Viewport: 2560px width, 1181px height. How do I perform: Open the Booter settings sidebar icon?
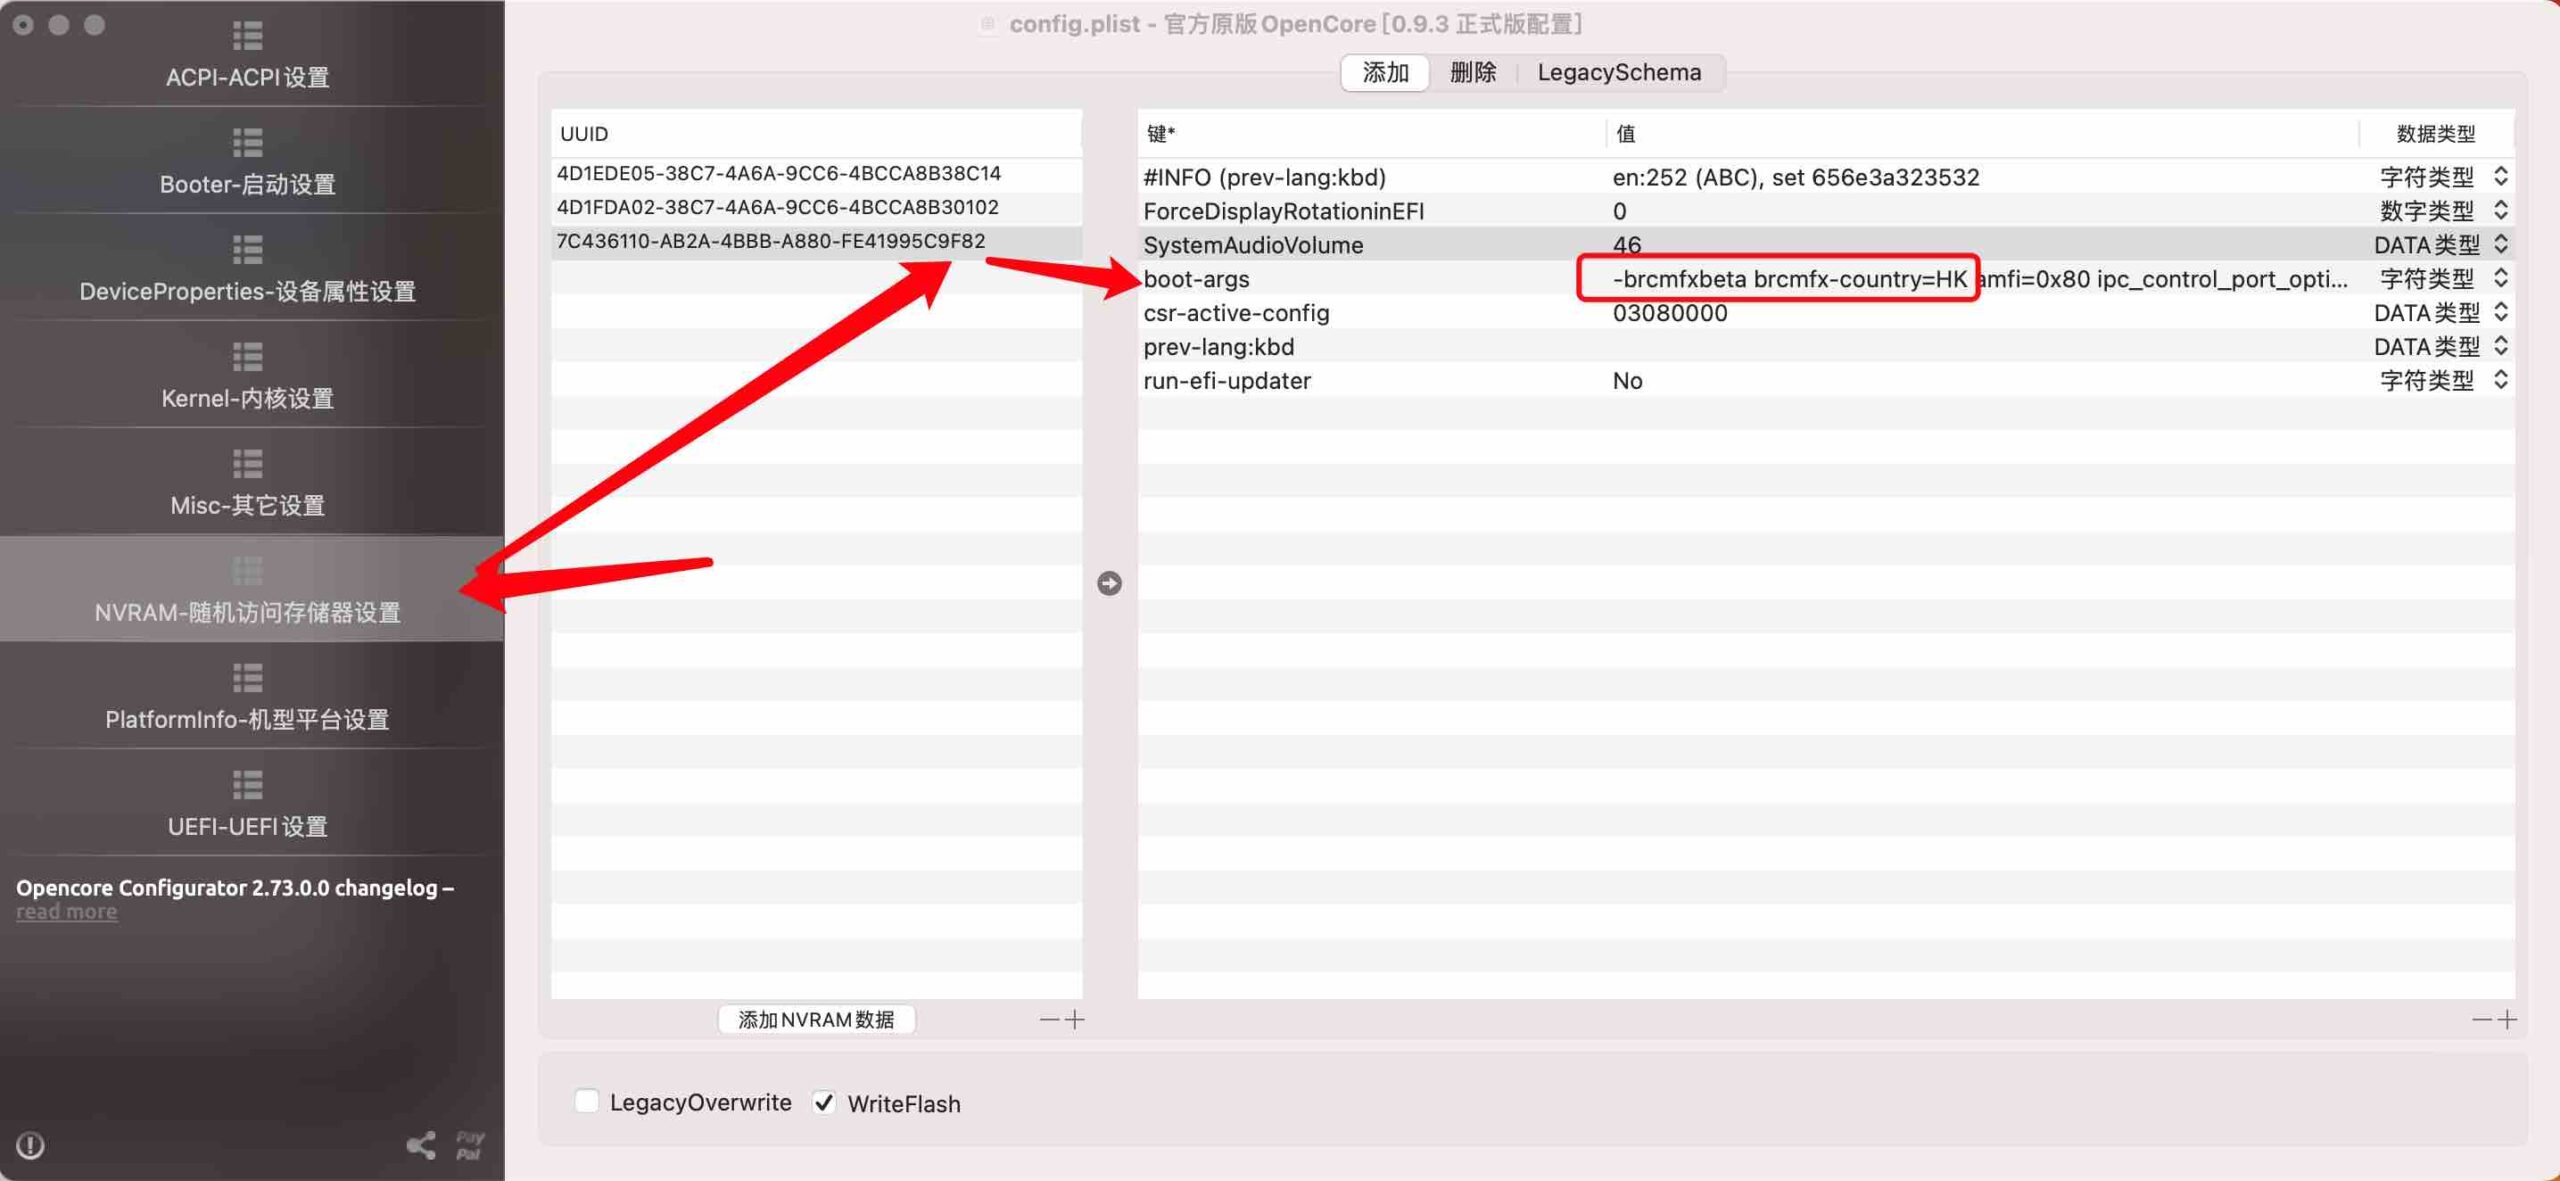coord(247,143)
